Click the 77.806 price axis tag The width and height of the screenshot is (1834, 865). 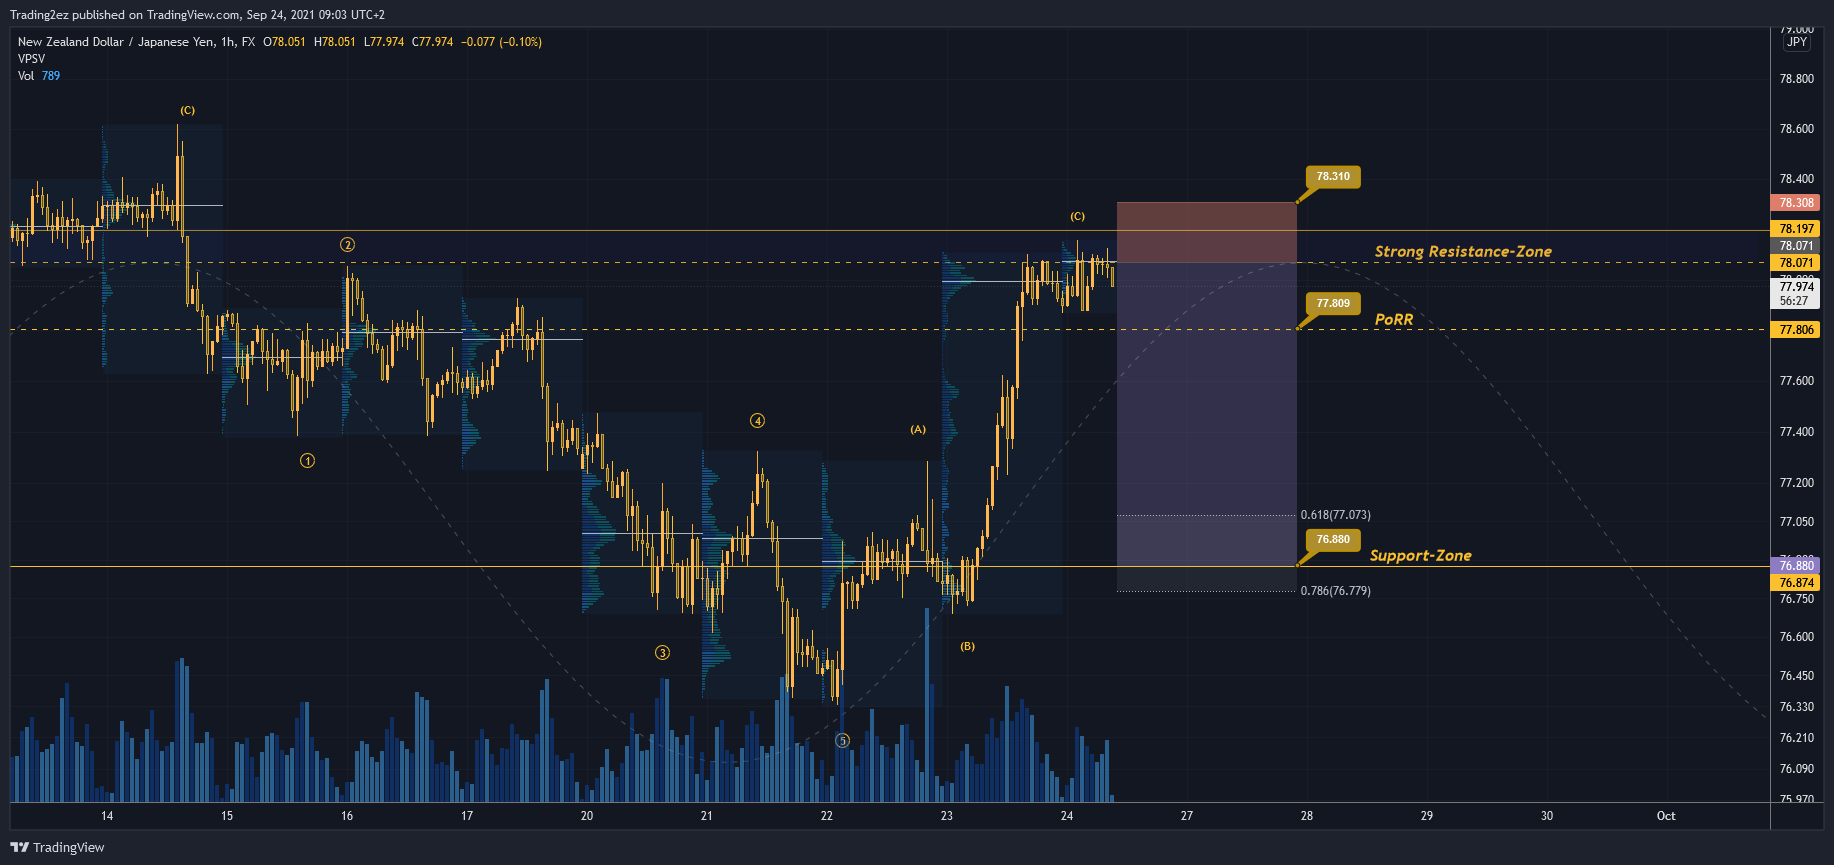(x=1796, y=330)
